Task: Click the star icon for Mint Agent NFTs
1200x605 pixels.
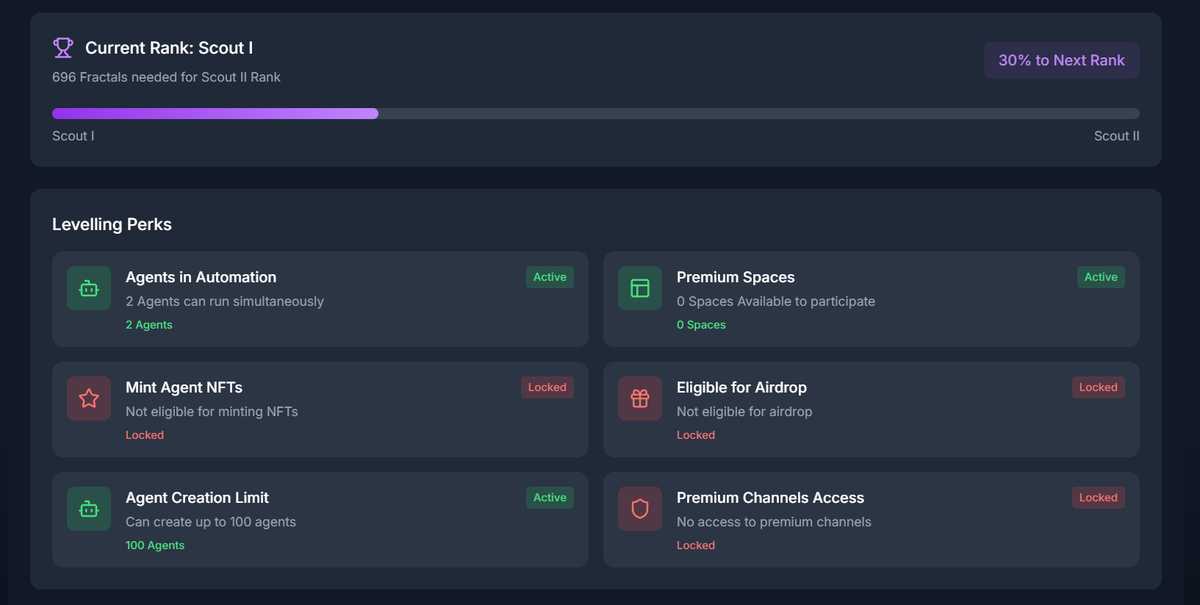Action: point(89,399)
